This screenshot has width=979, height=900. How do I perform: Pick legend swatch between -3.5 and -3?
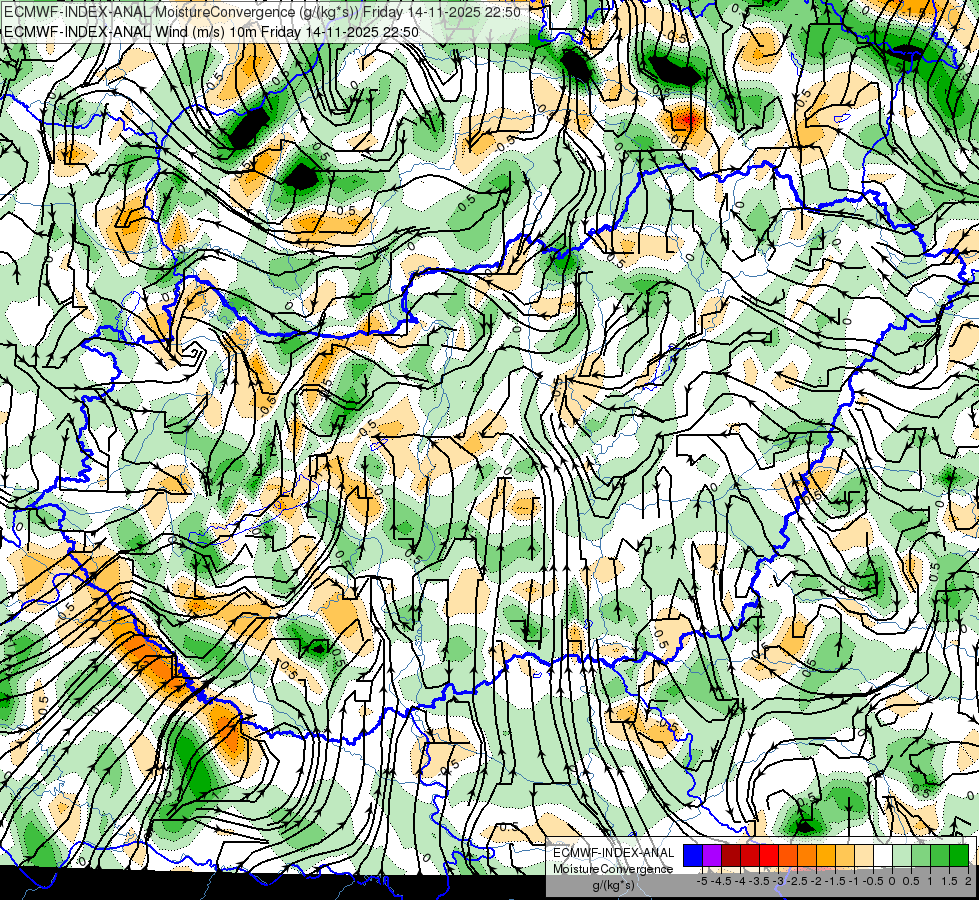(x=769, y=856)
